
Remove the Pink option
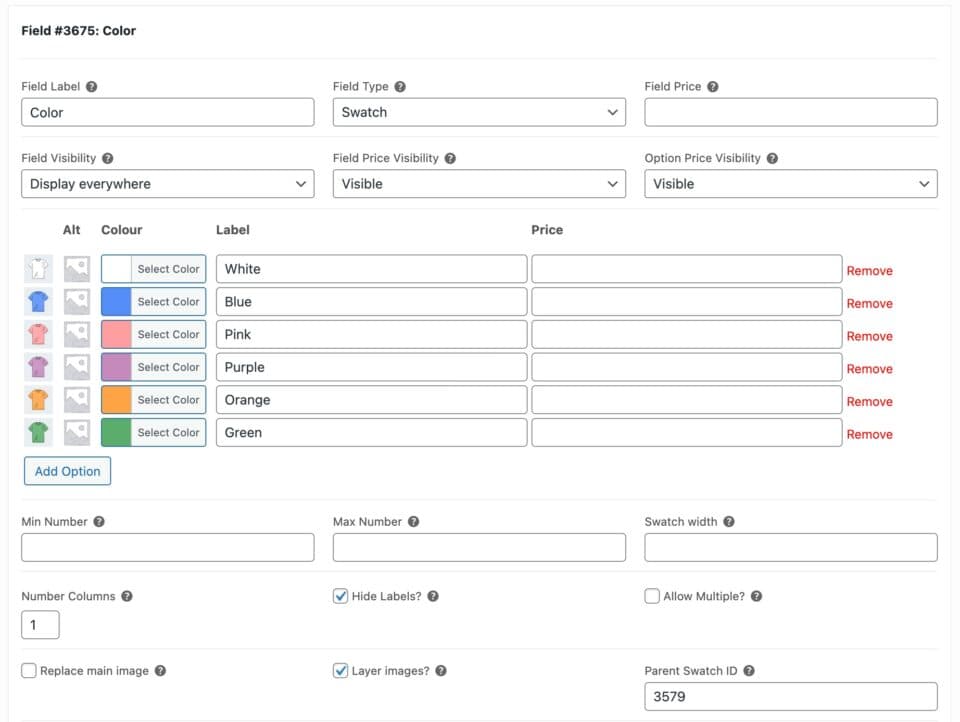tap(869, 336)
